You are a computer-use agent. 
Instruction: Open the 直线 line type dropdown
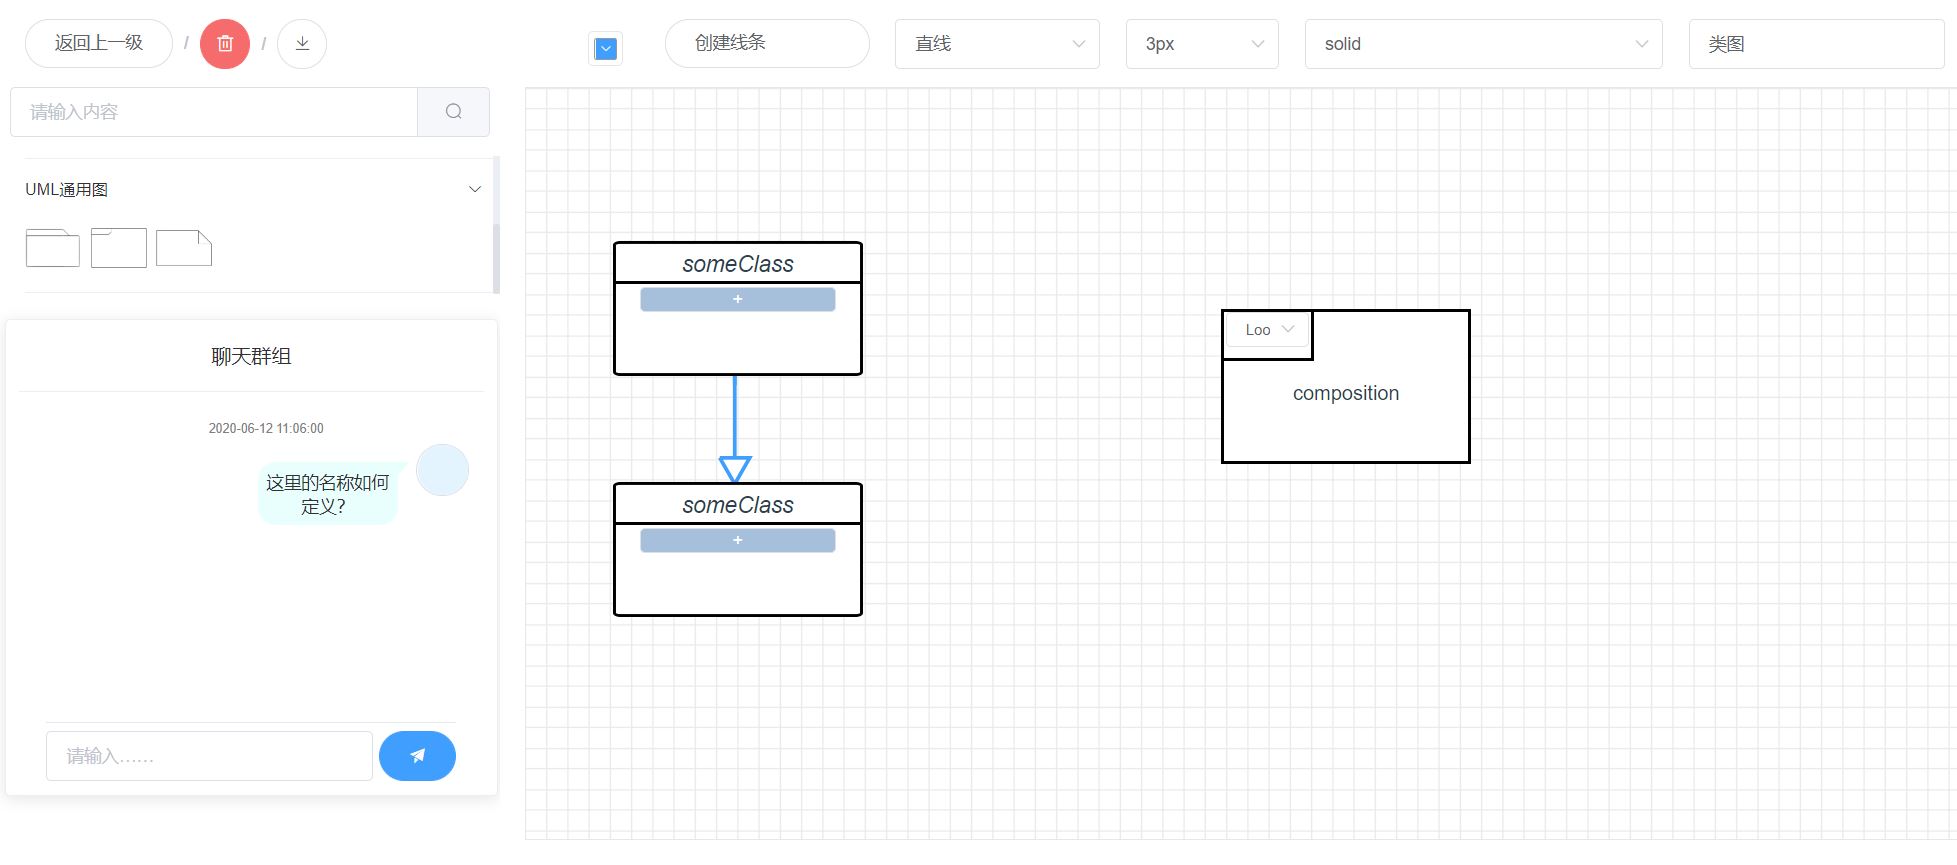coord(997,44)
